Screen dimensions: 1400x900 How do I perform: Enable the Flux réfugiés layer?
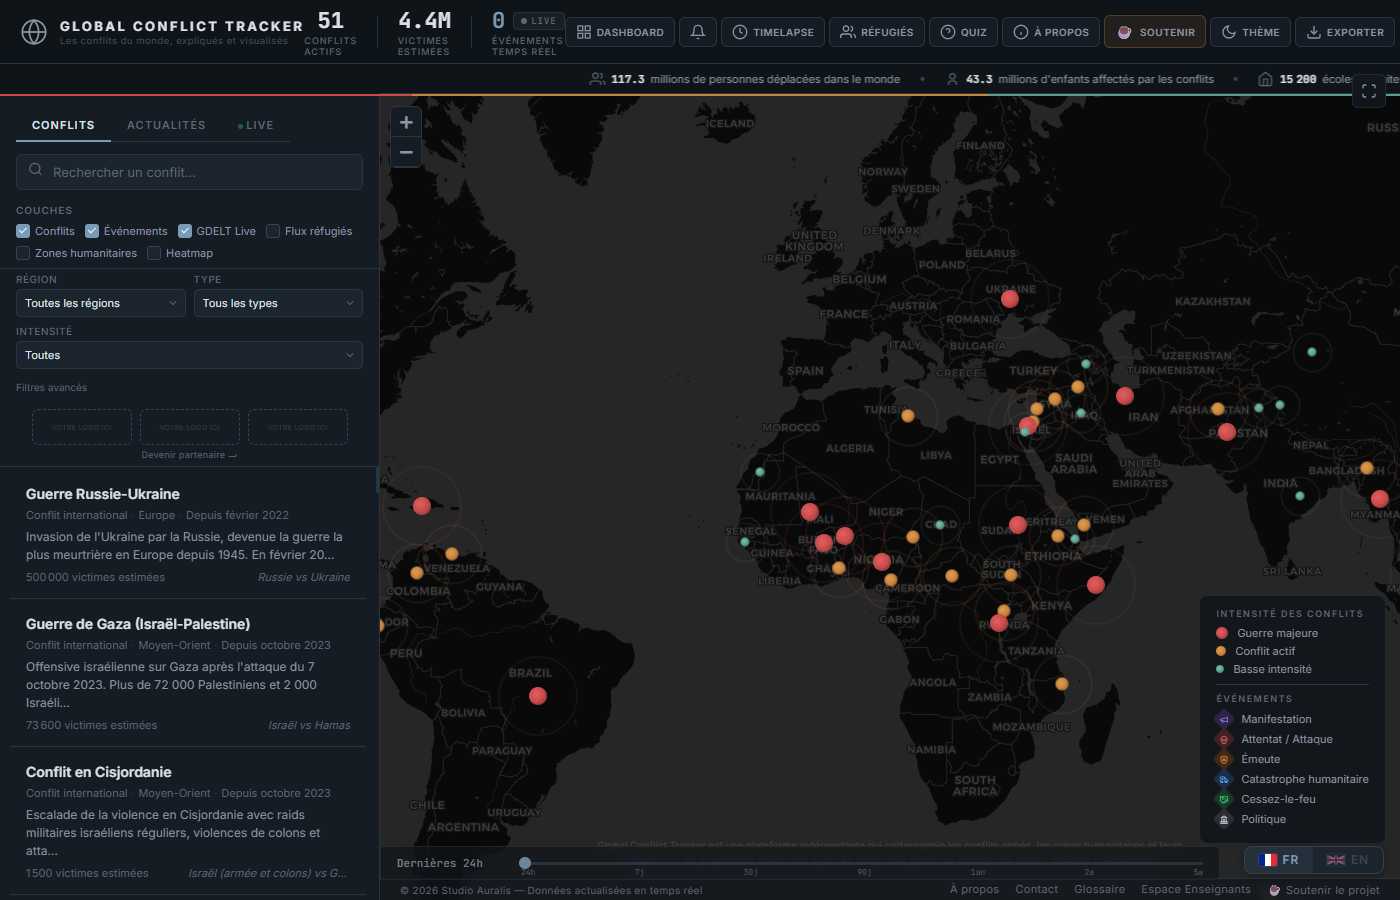tap(272, 230)
